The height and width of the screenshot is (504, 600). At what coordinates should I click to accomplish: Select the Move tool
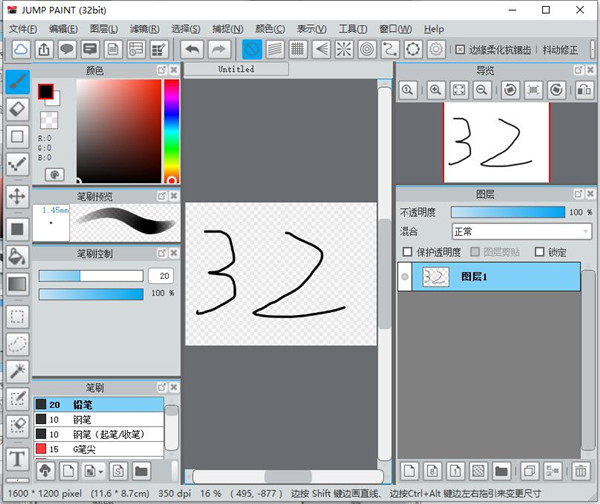(17, 196)
